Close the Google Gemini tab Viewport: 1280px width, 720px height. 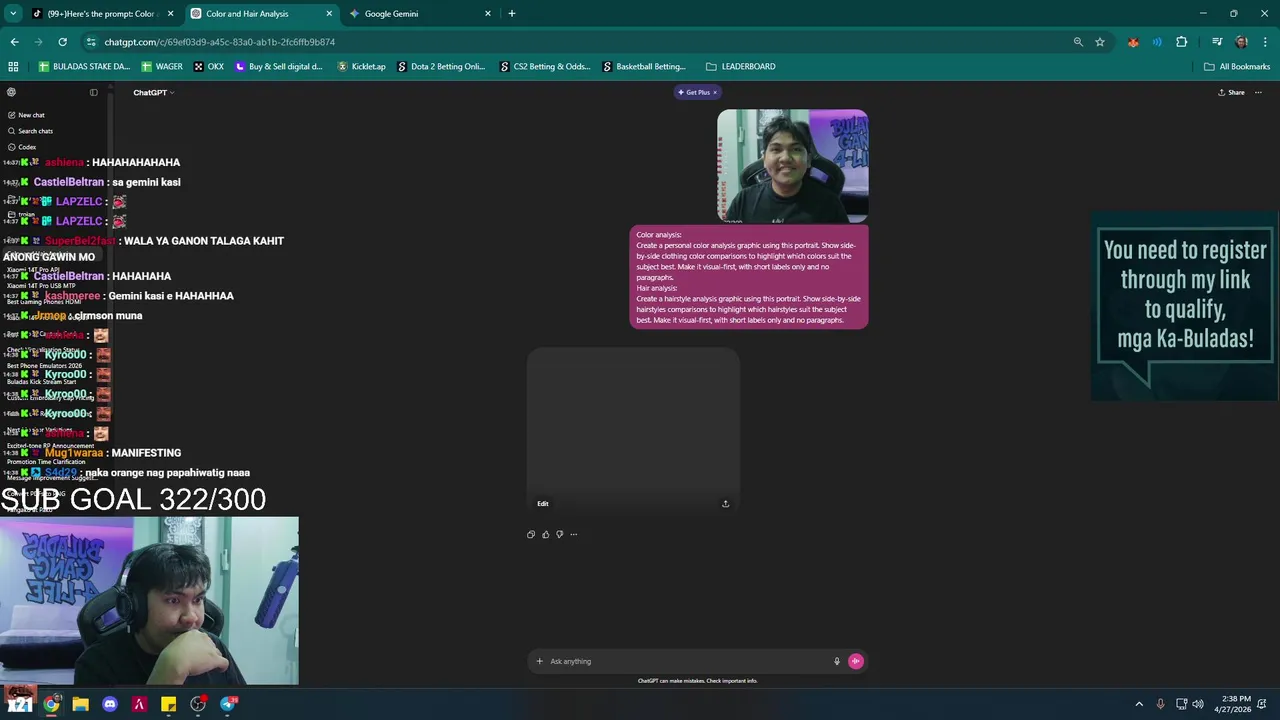(x=488, y=14)
